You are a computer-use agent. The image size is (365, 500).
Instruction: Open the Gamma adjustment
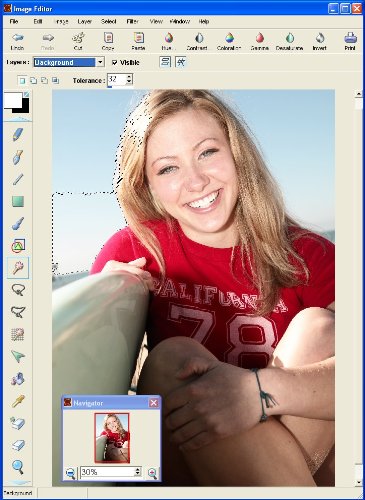[260, 41]
